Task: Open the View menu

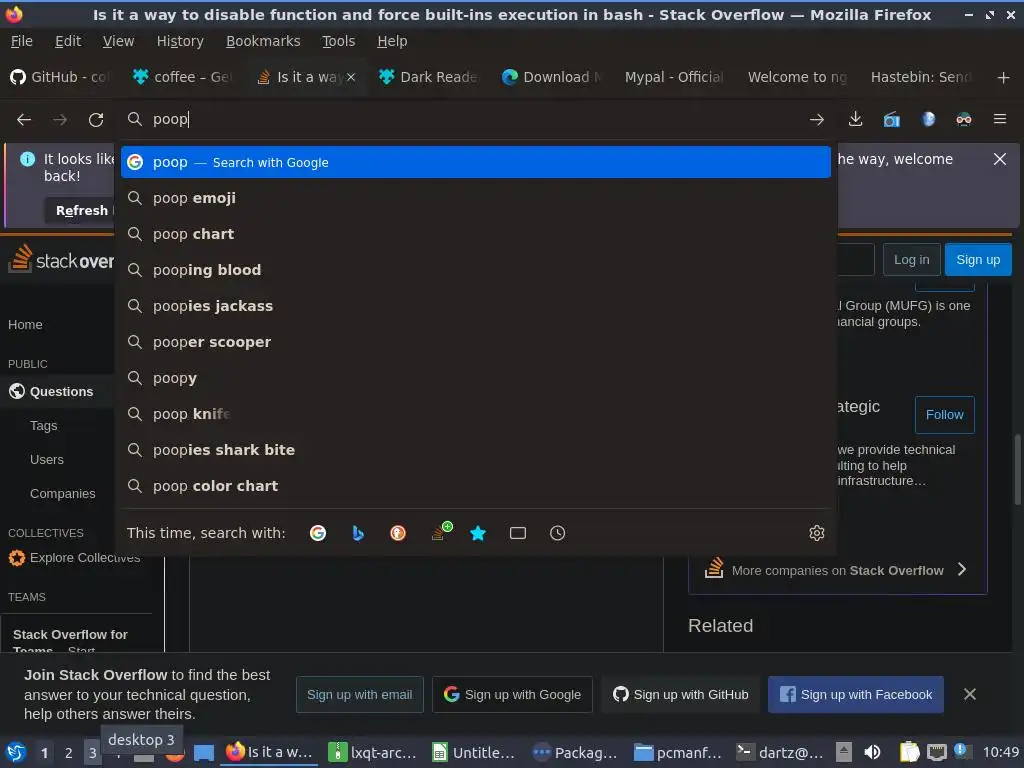Action: 118,41
